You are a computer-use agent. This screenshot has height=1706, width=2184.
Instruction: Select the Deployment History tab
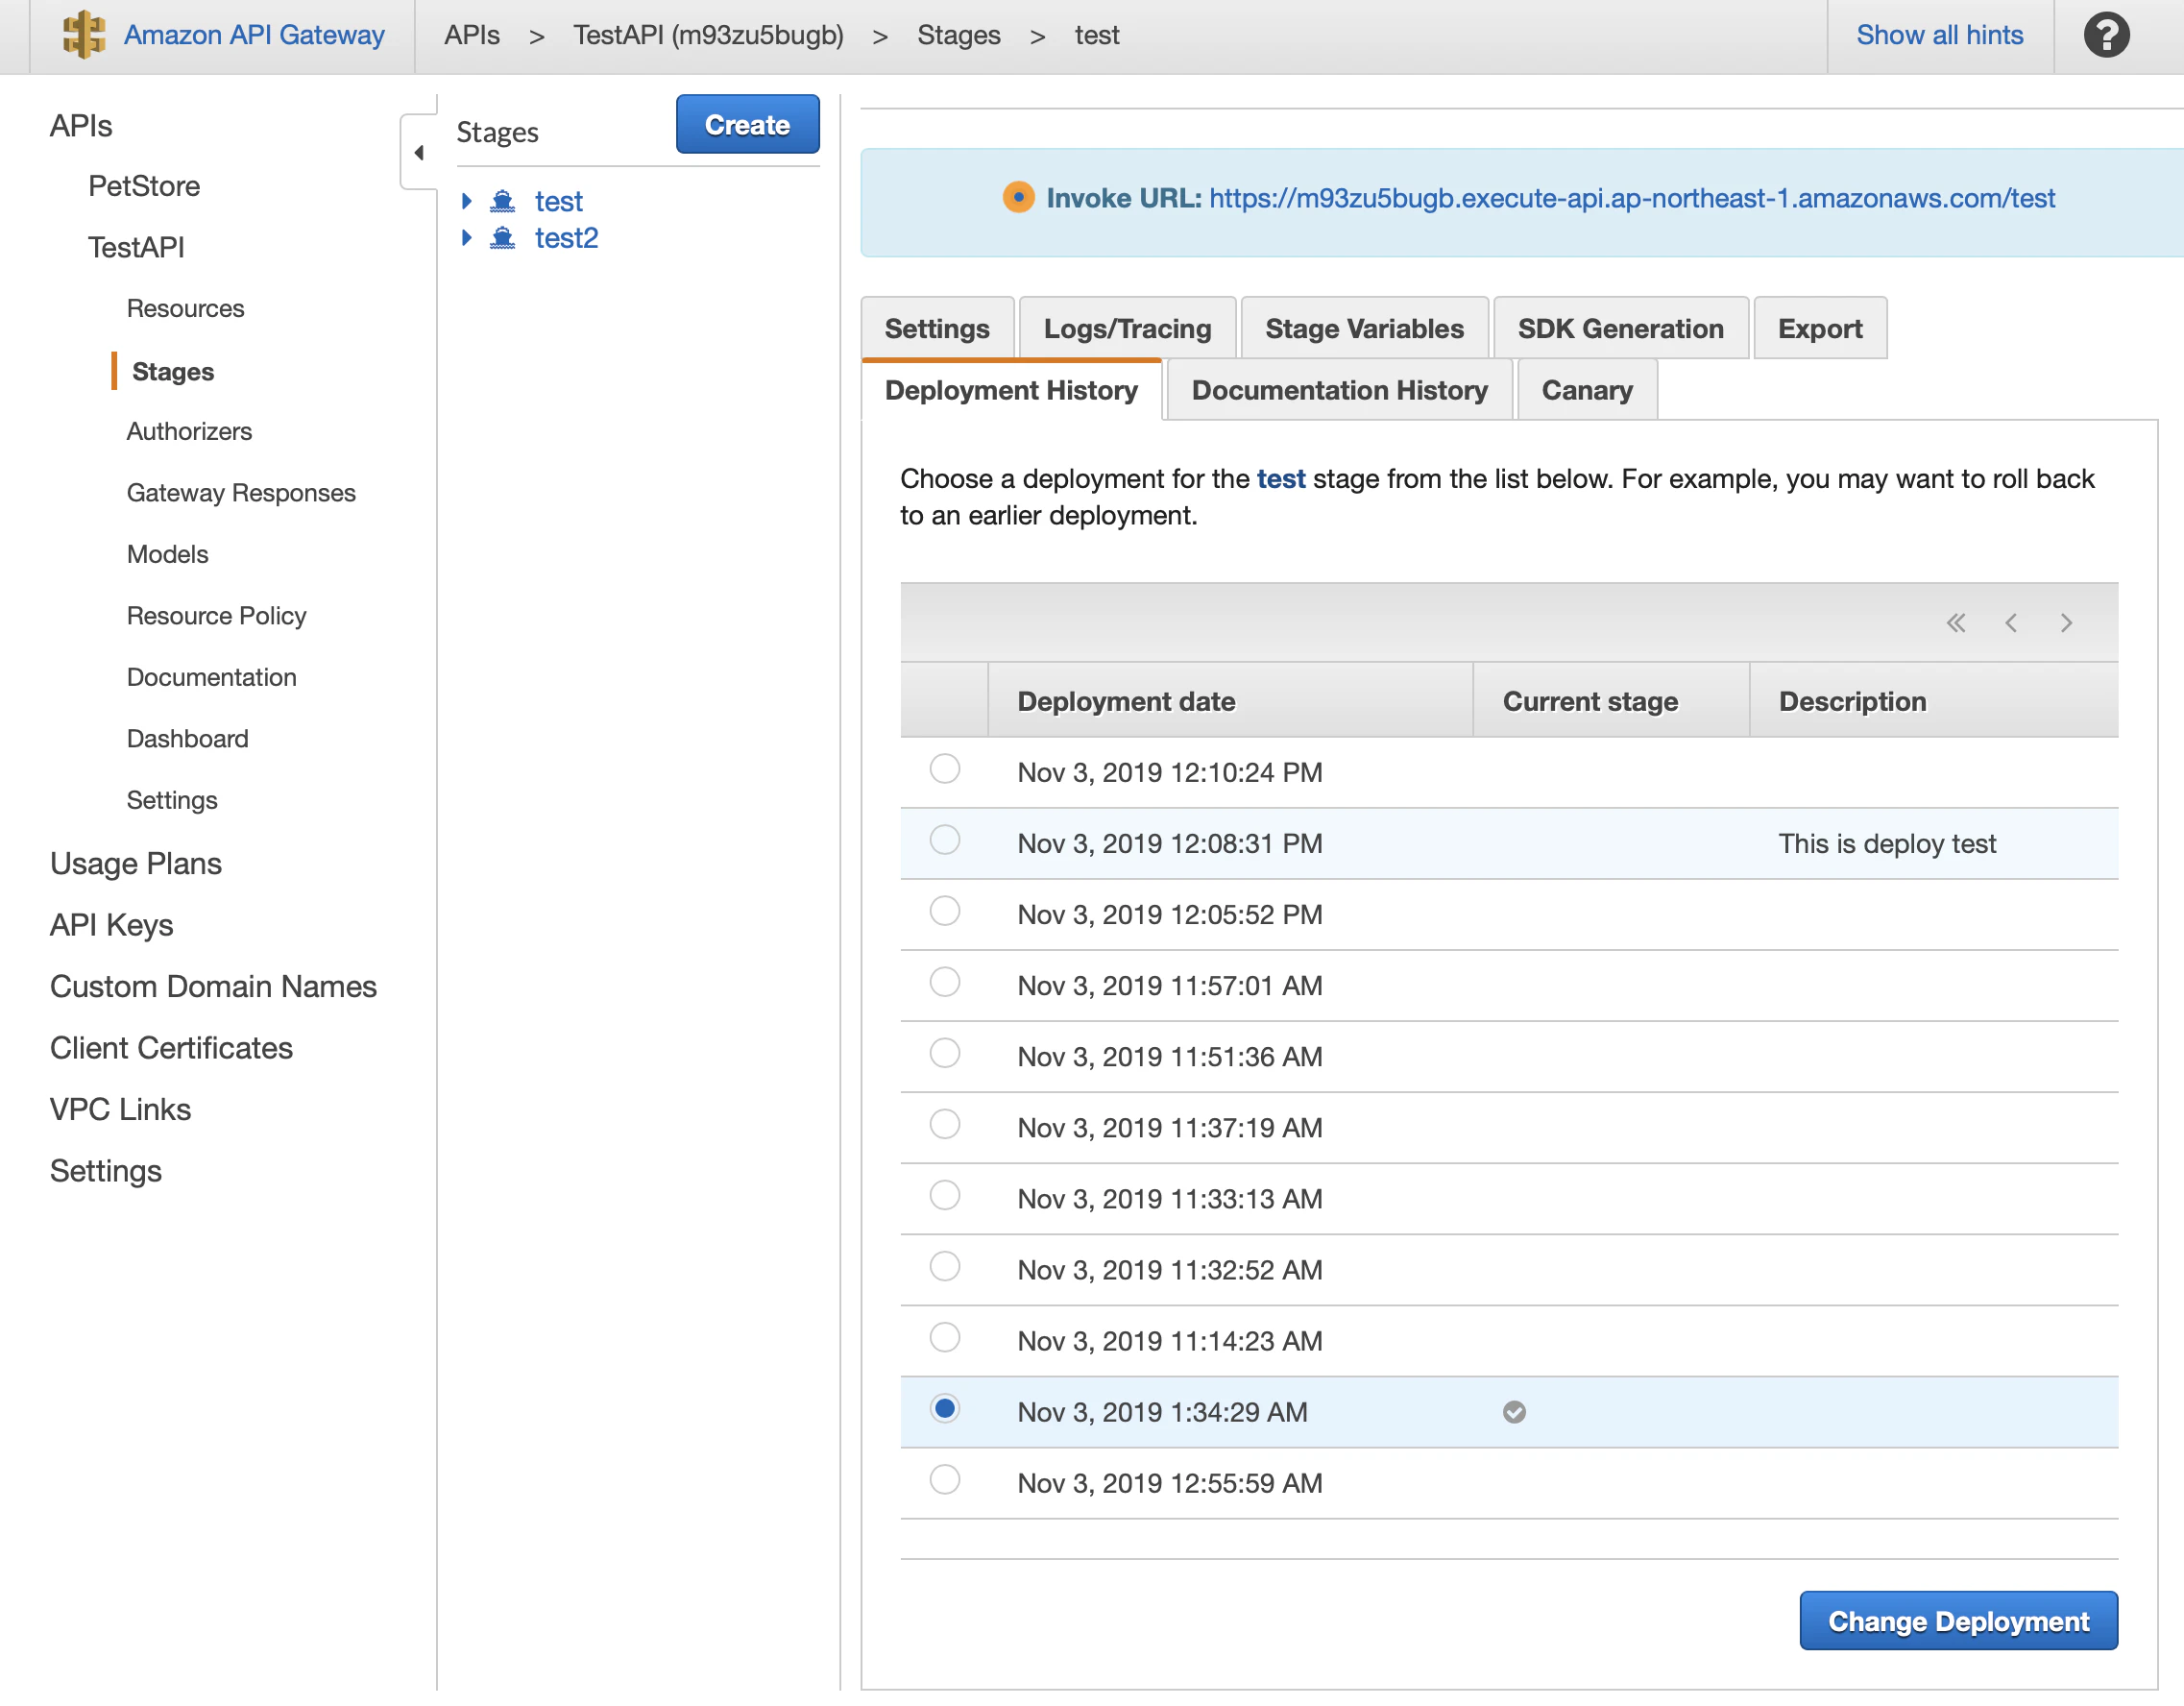1011,390
